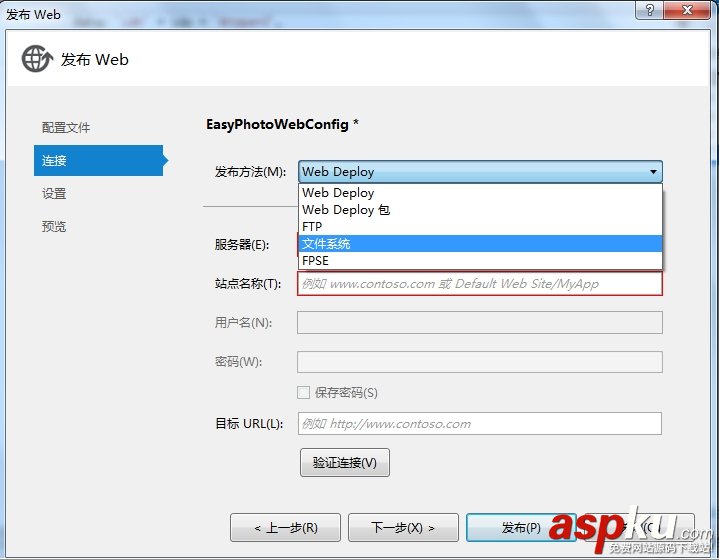Click the help question mark button

point(649,10)
